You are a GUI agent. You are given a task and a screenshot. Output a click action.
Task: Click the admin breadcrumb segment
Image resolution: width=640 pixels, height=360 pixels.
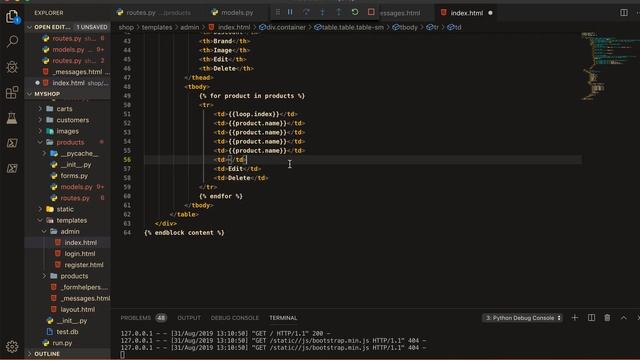tap(190, 27)
